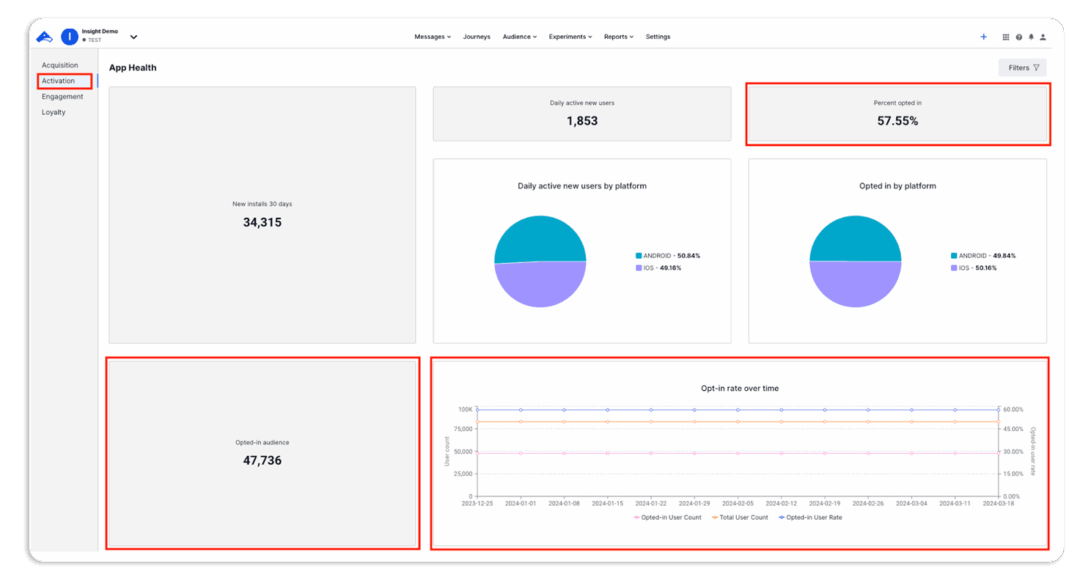The width and height of the screenshot is (1091, 580).
Task: Select Engagement in the left sidebar
Action: pos(62,97)
